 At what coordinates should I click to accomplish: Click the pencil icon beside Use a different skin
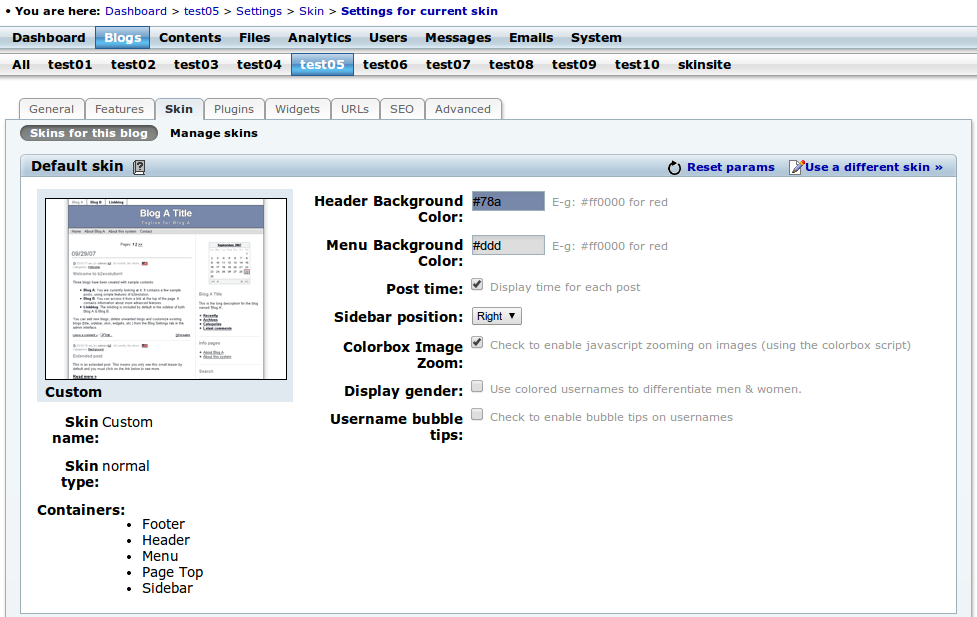pos(796,167)
